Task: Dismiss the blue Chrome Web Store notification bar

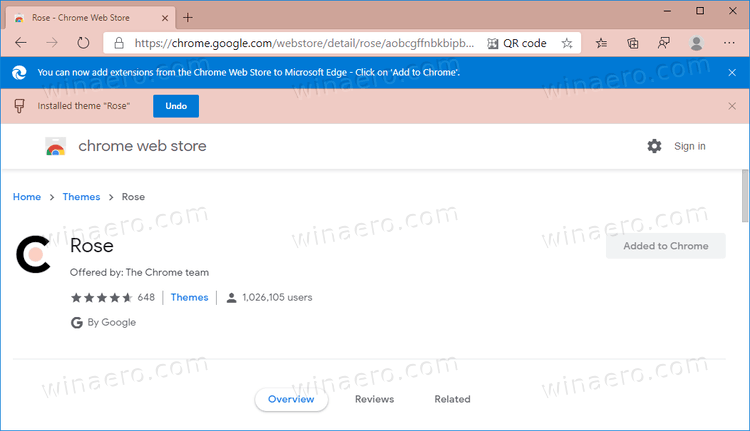Action: coord(732,73)
